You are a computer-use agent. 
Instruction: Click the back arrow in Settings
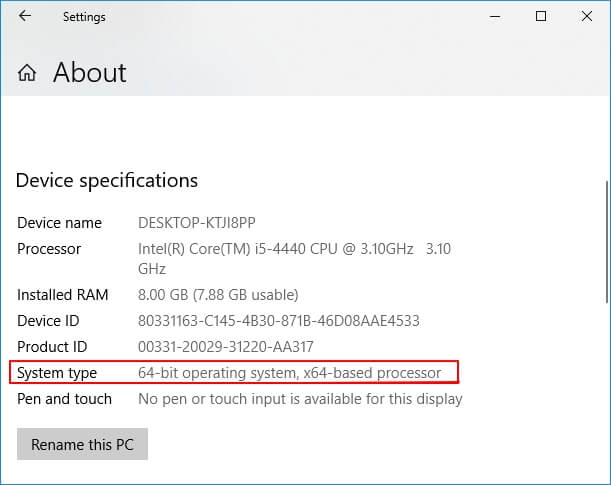(x=24, y=17)
